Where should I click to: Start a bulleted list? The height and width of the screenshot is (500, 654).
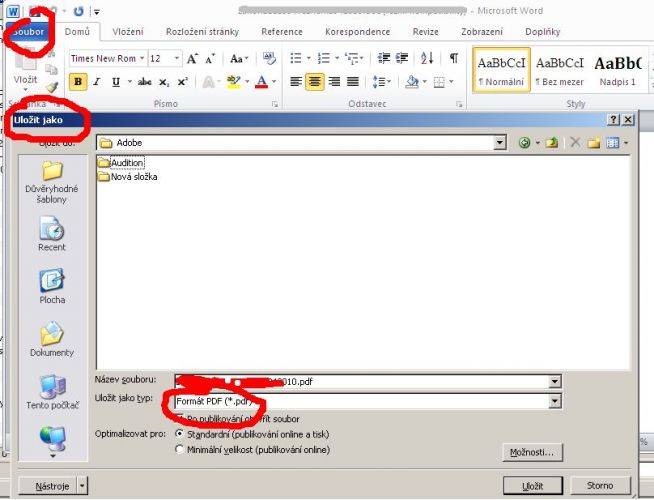coord(296,58)
